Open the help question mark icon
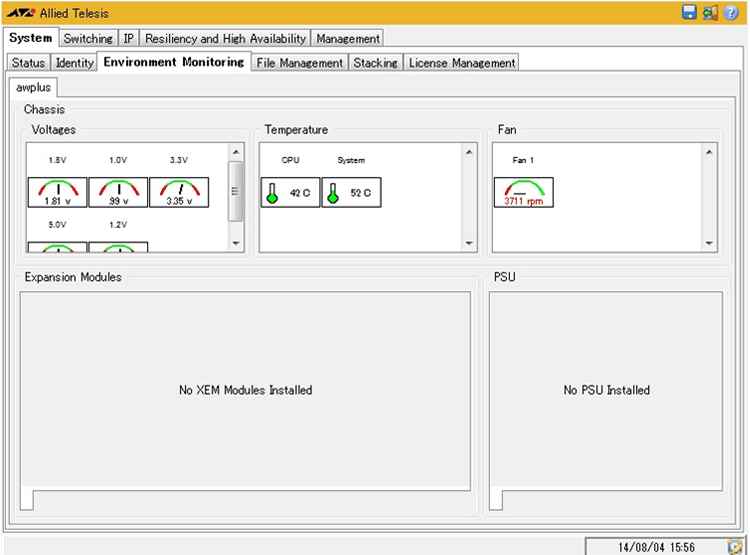 click(x=731, y=13)
